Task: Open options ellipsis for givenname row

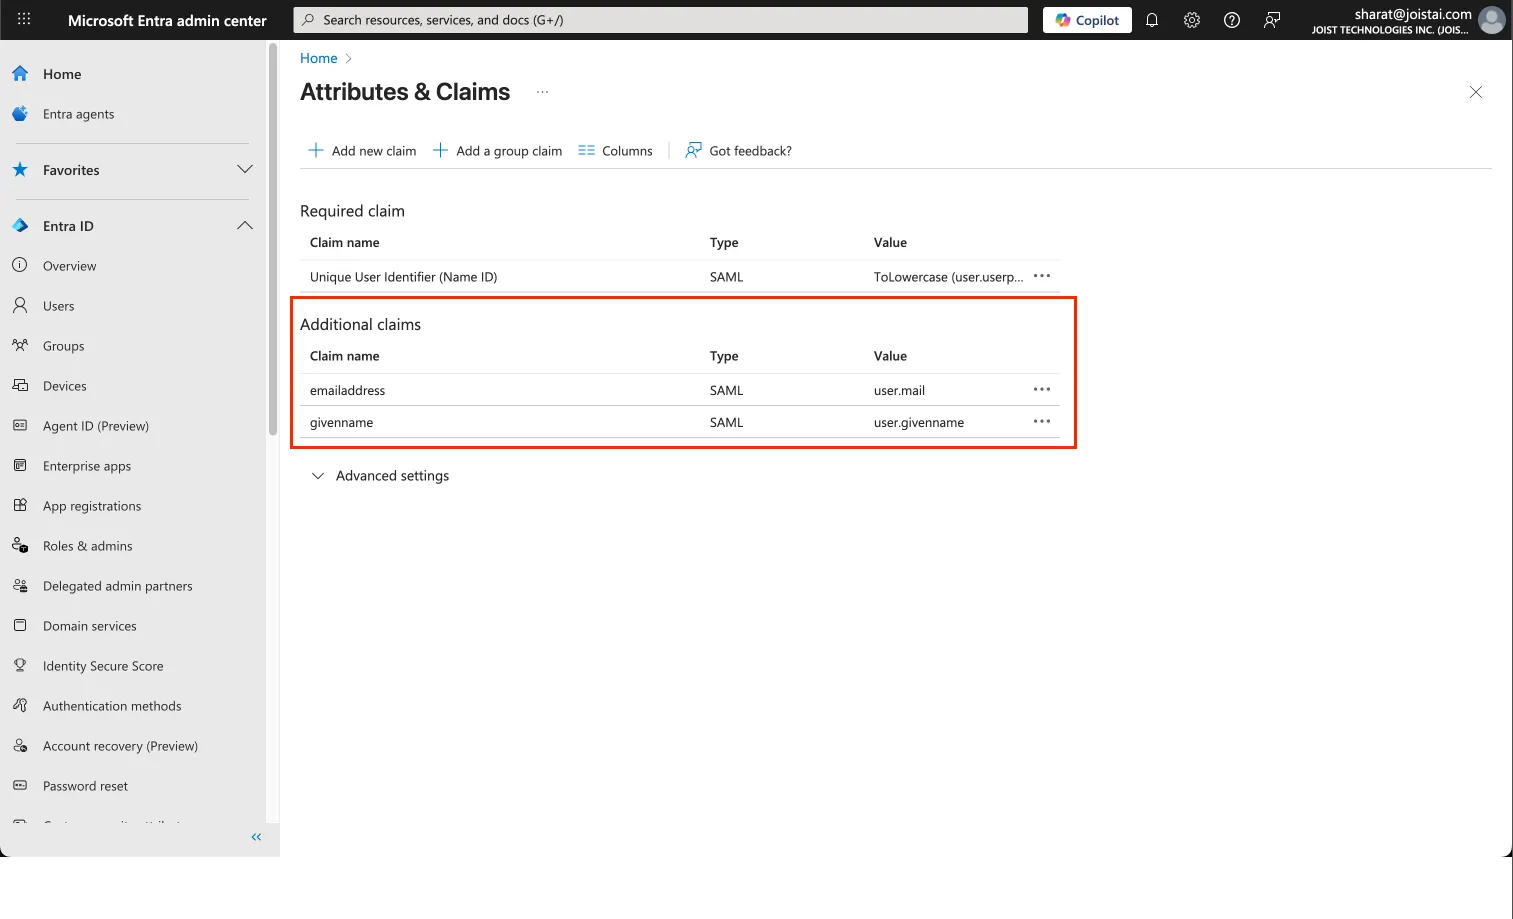Action: click(x=1042, y=421)
